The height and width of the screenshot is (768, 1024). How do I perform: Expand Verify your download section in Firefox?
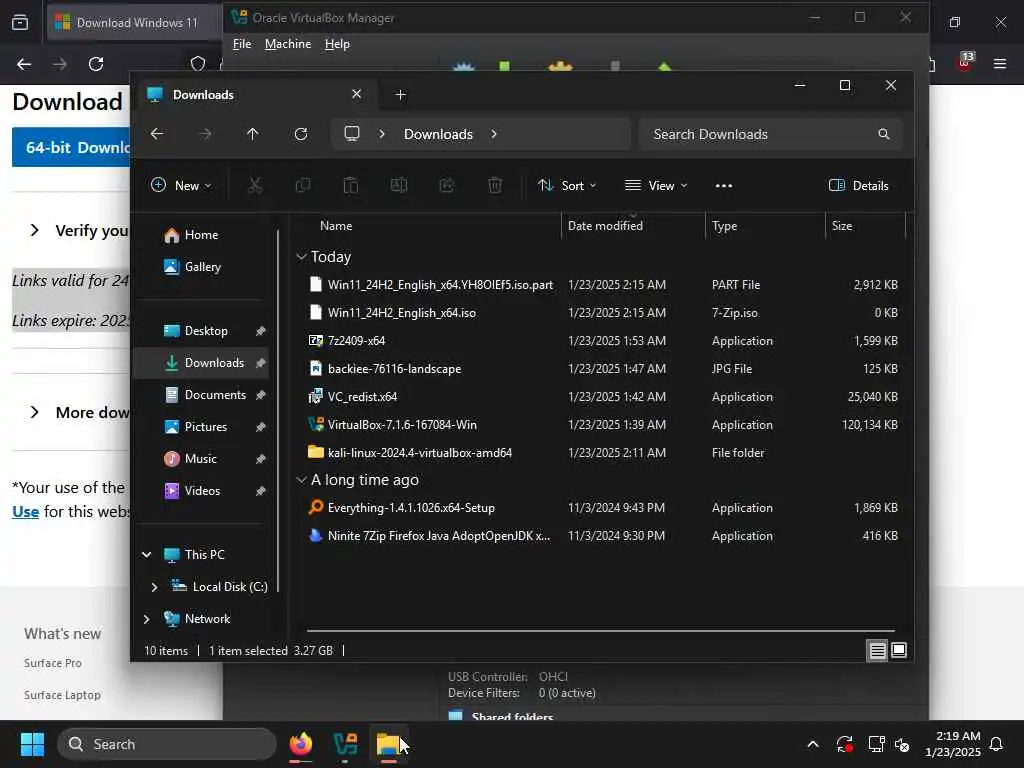35,231
